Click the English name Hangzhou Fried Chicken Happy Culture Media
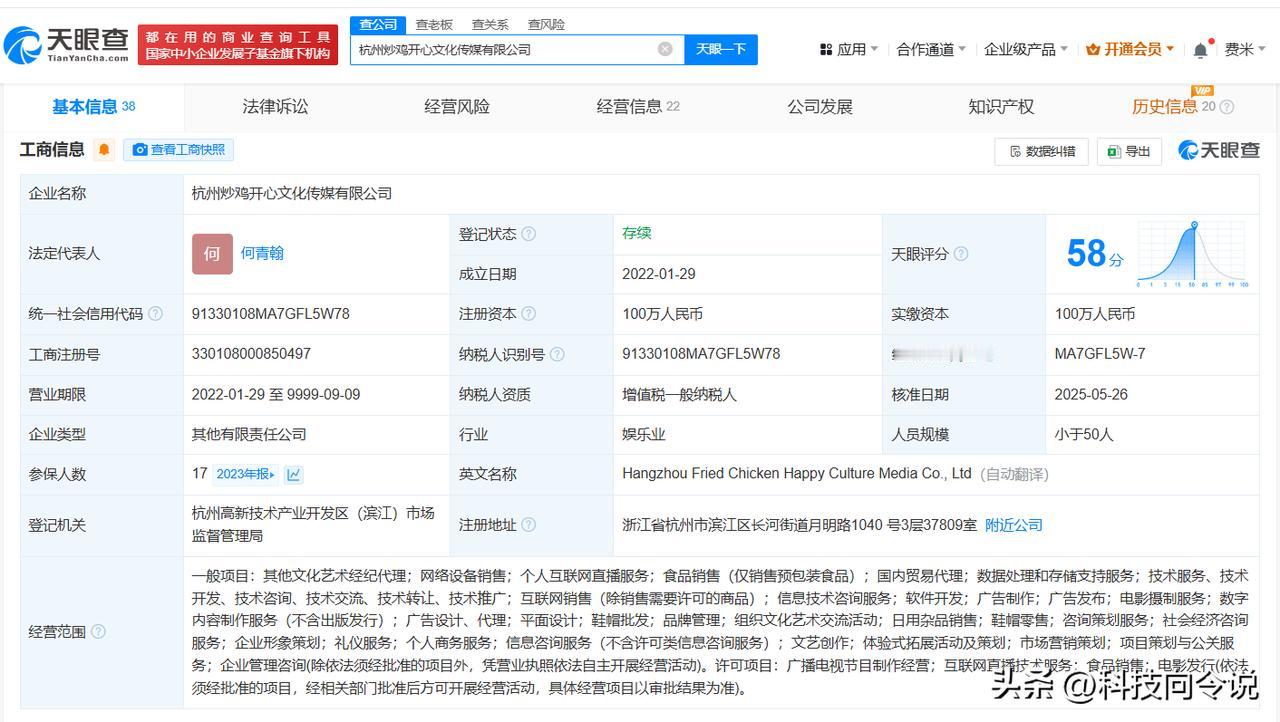This screenshot has height=722, width=1280. (797, 474)
